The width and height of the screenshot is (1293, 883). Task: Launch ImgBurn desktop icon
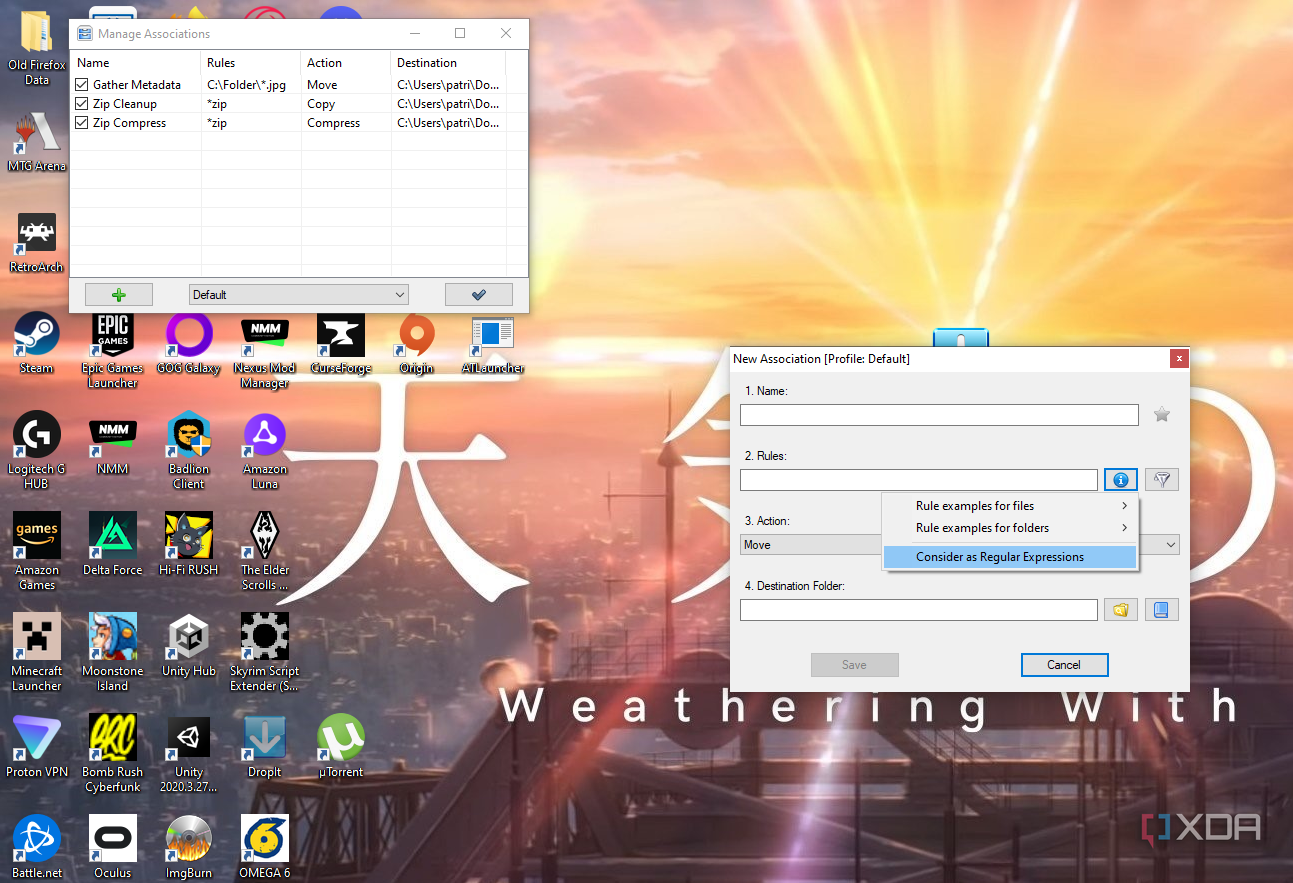pos(189,848)
